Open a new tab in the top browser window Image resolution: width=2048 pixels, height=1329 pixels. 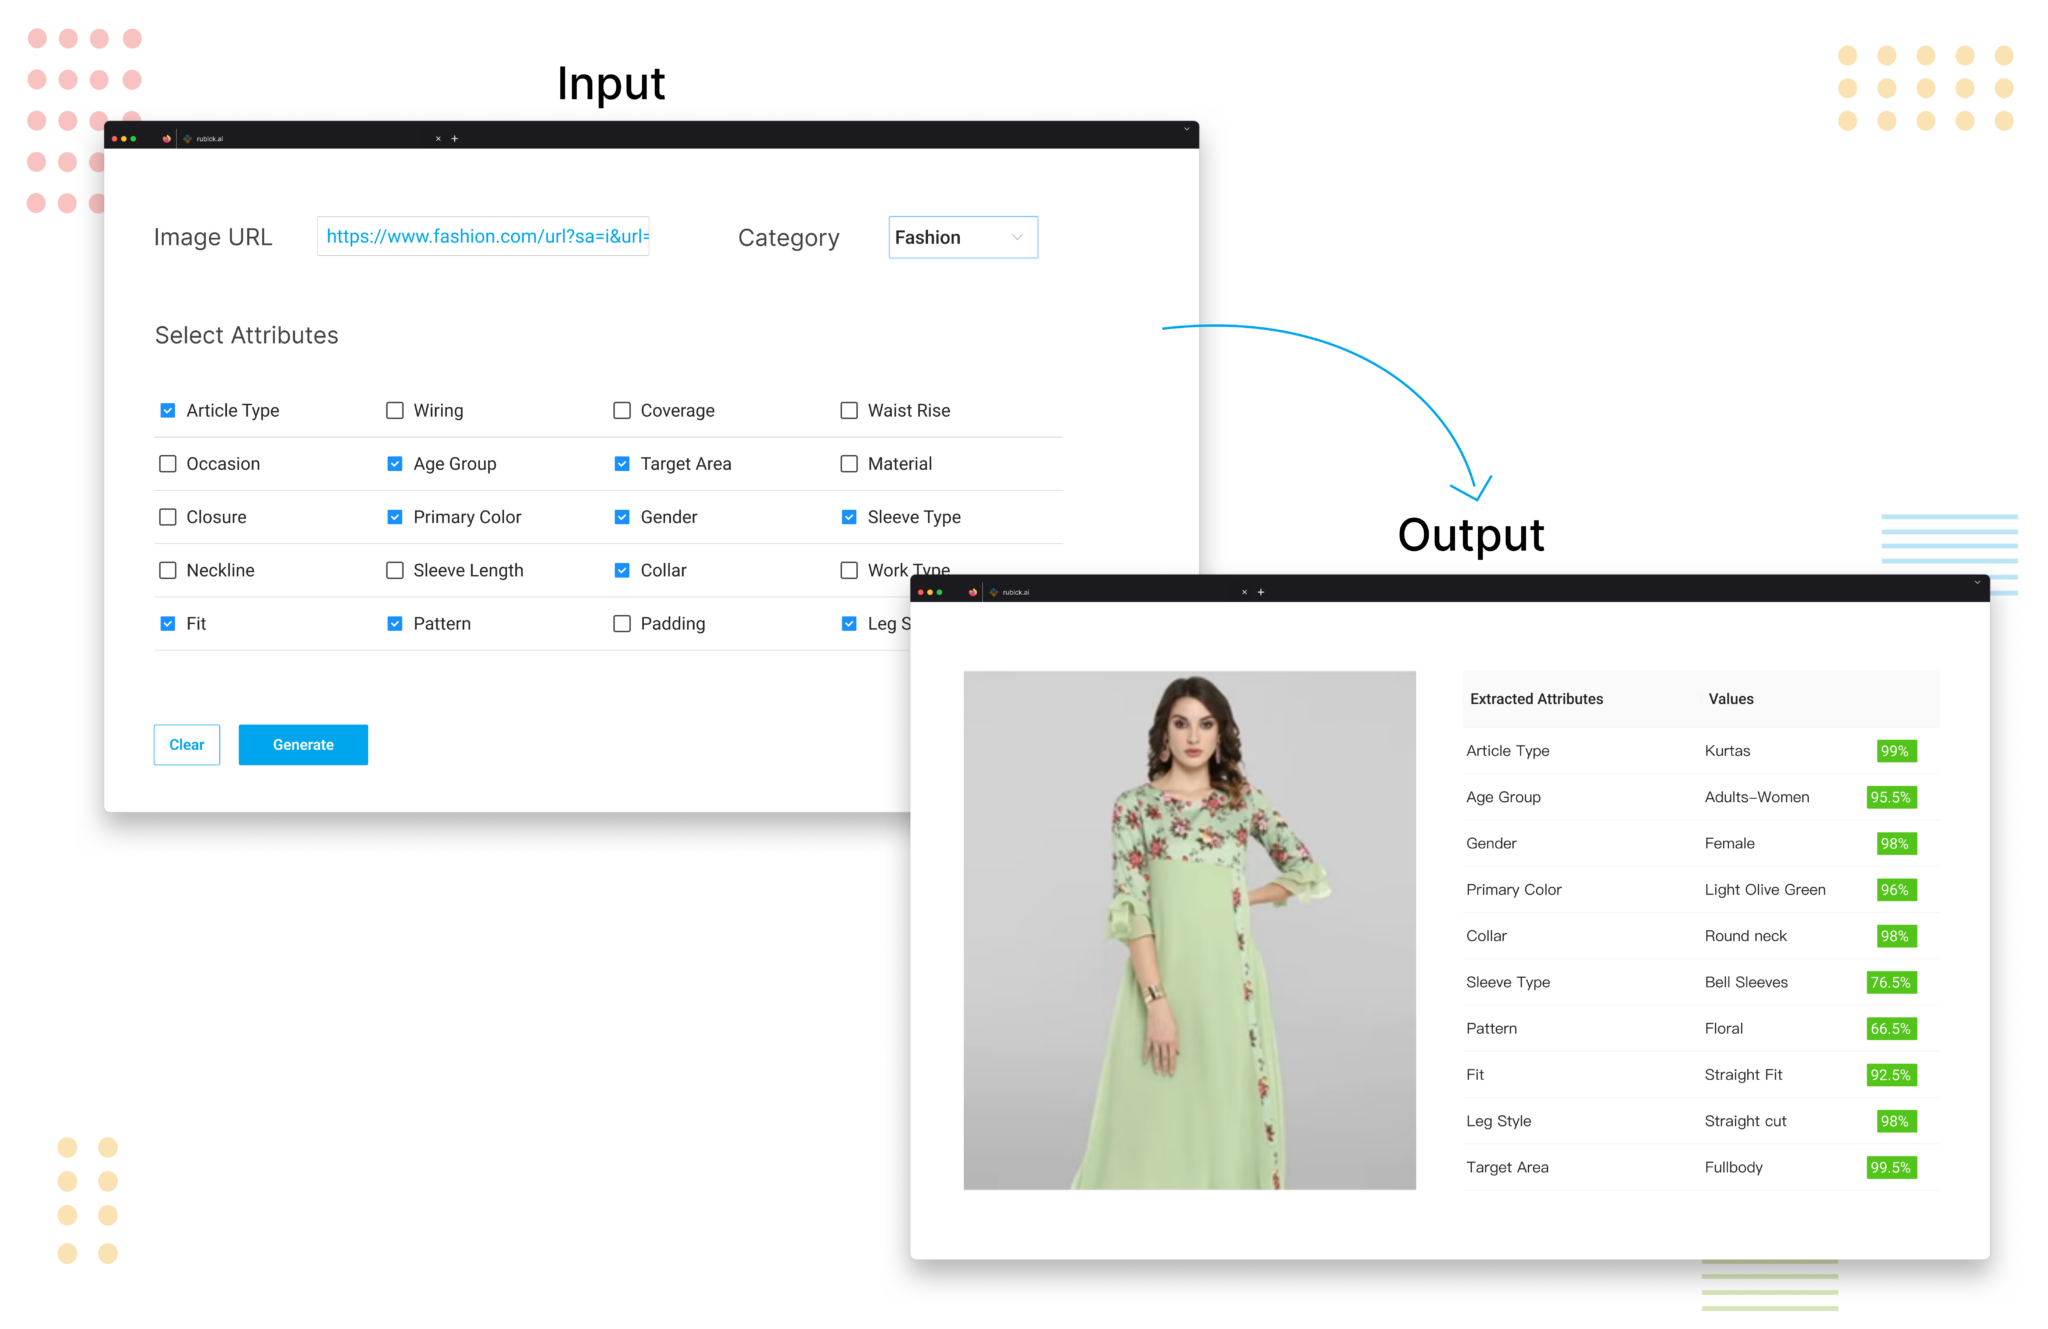point(455,138)
